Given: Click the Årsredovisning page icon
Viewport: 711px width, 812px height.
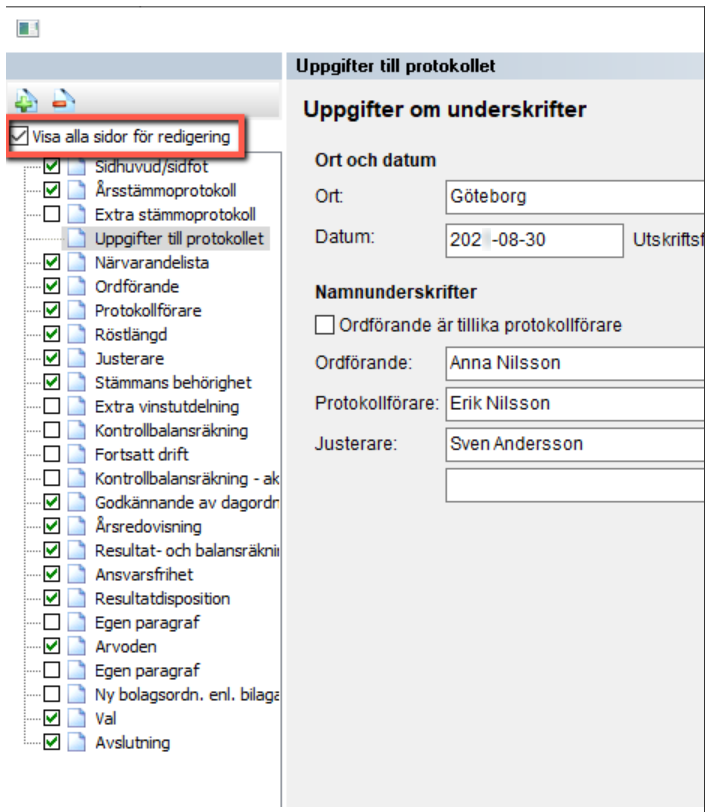Looking at the screenshot, I should point(77,526).
